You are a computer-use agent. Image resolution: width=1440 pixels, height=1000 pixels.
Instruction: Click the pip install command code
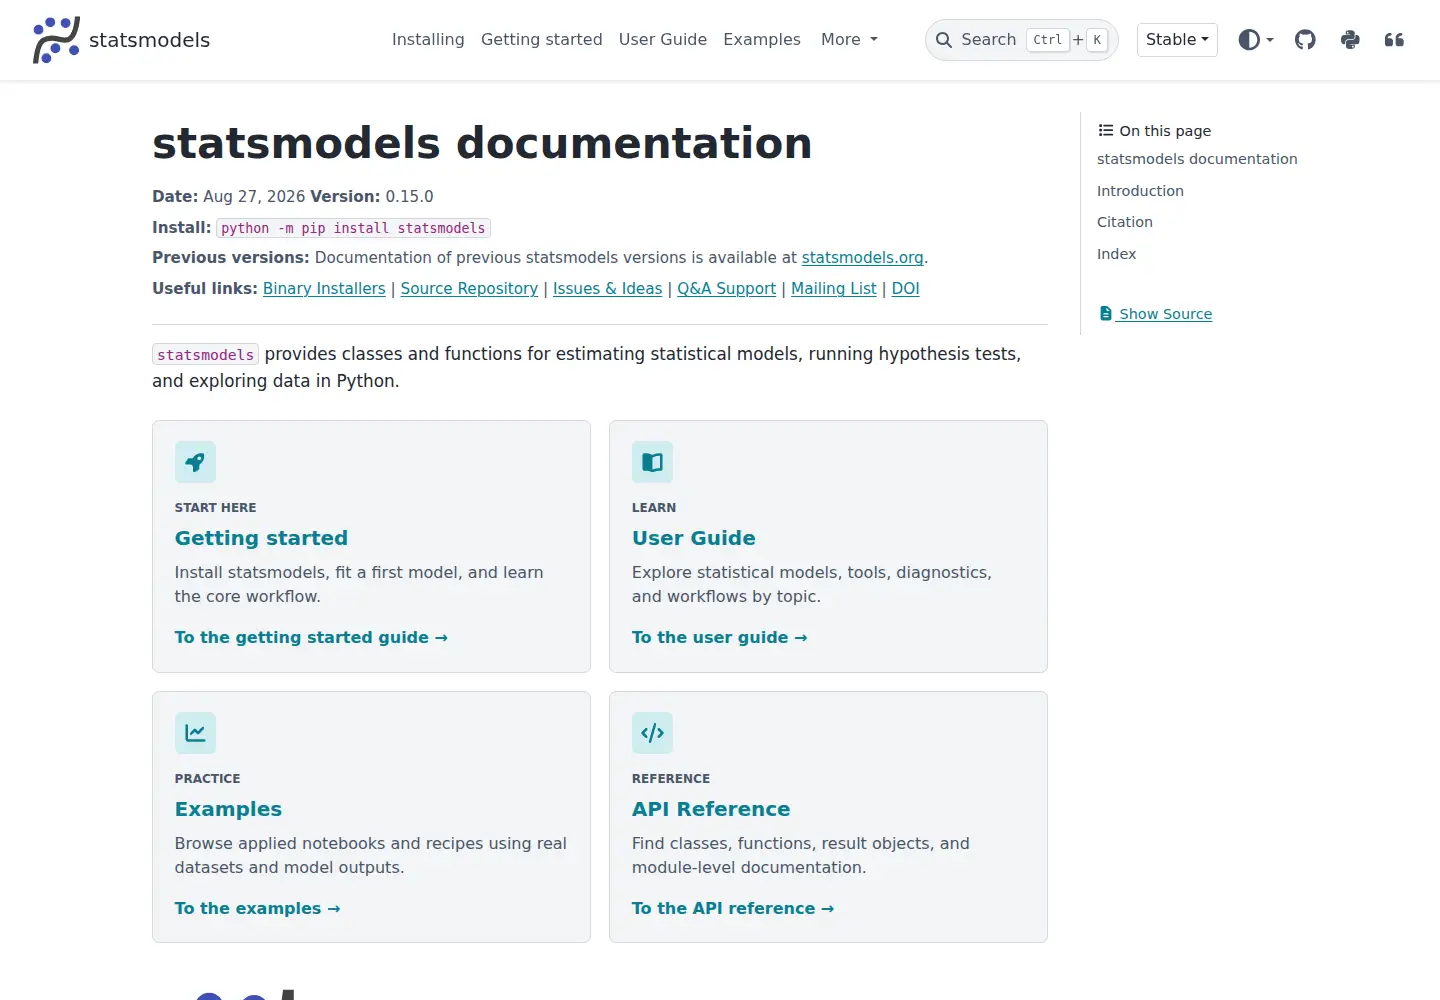[353, 228]
